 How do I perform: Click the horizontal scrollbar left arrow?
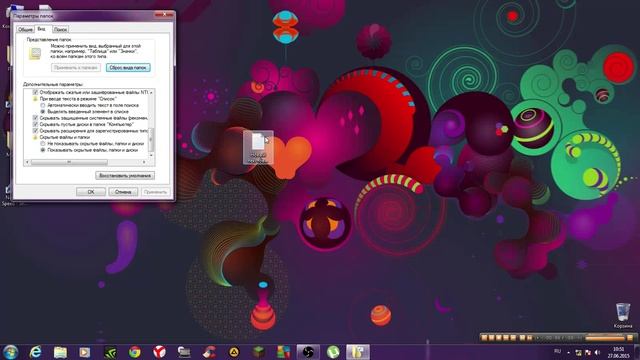click(x=27, y=162)
